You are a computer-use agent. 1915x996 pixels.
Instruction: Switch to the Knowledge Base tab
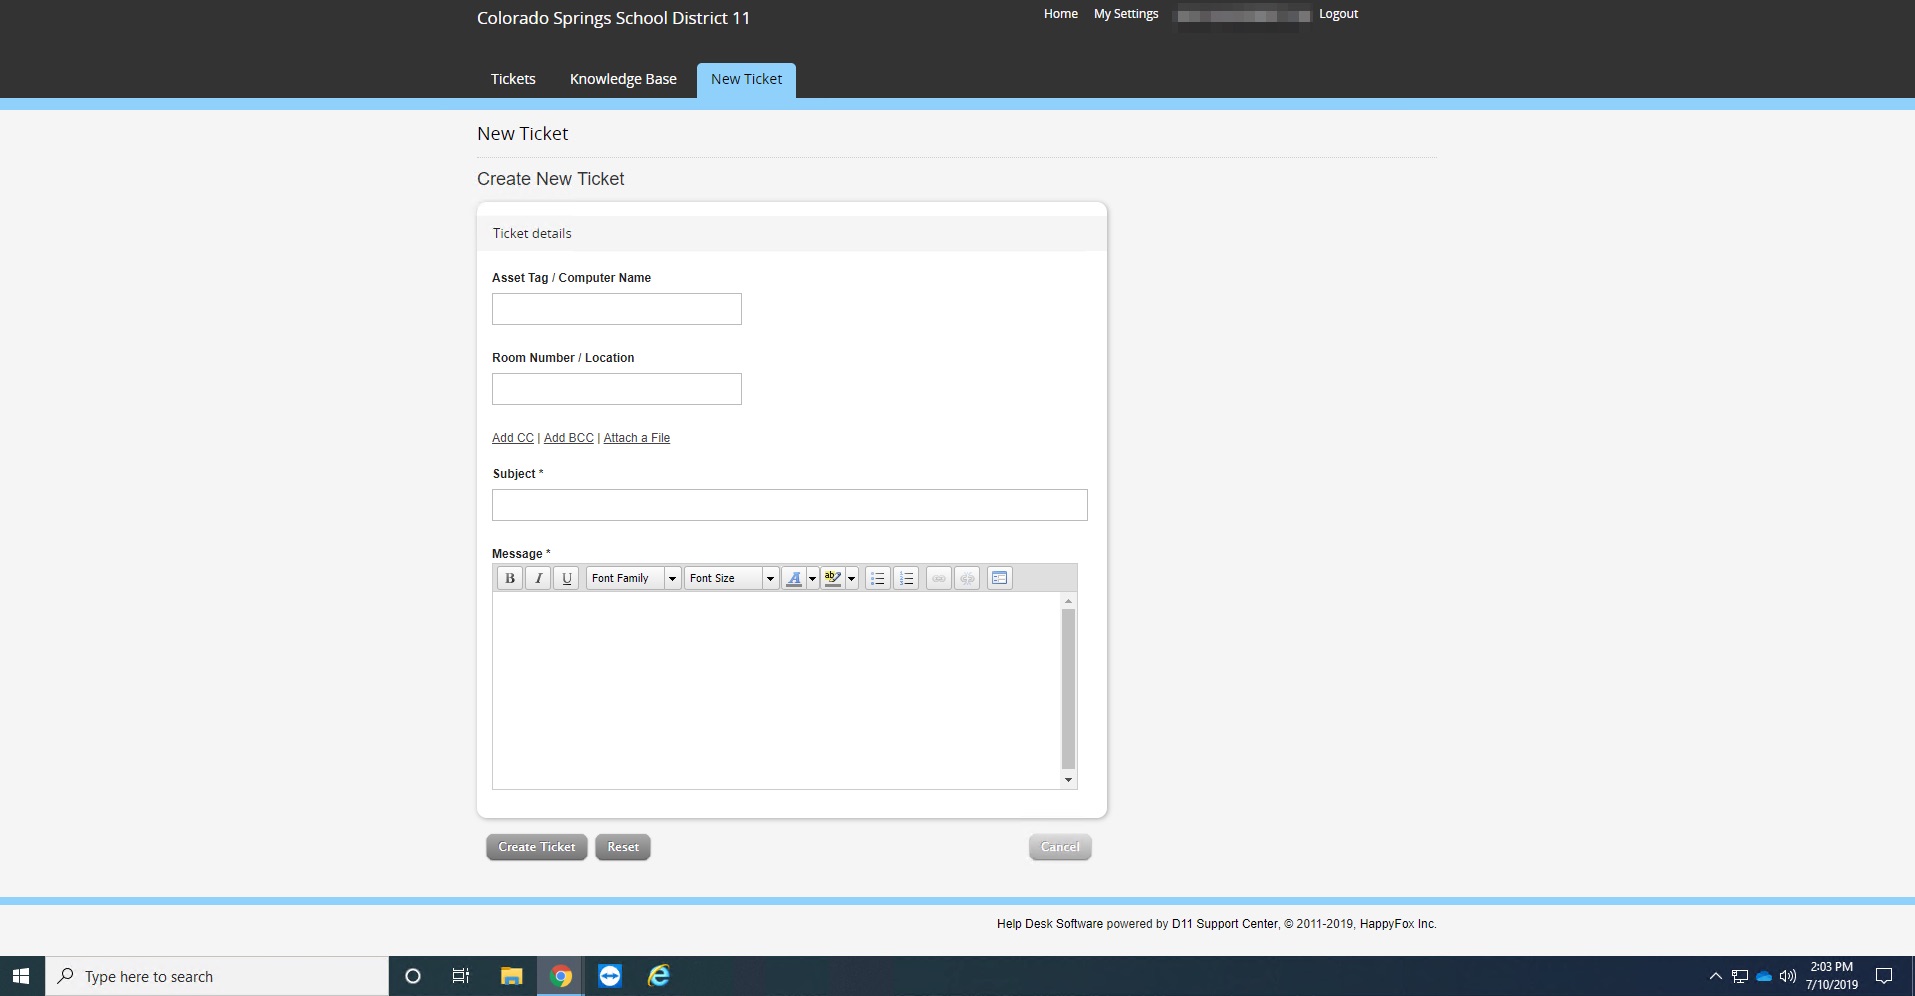(x=623, y=79)
